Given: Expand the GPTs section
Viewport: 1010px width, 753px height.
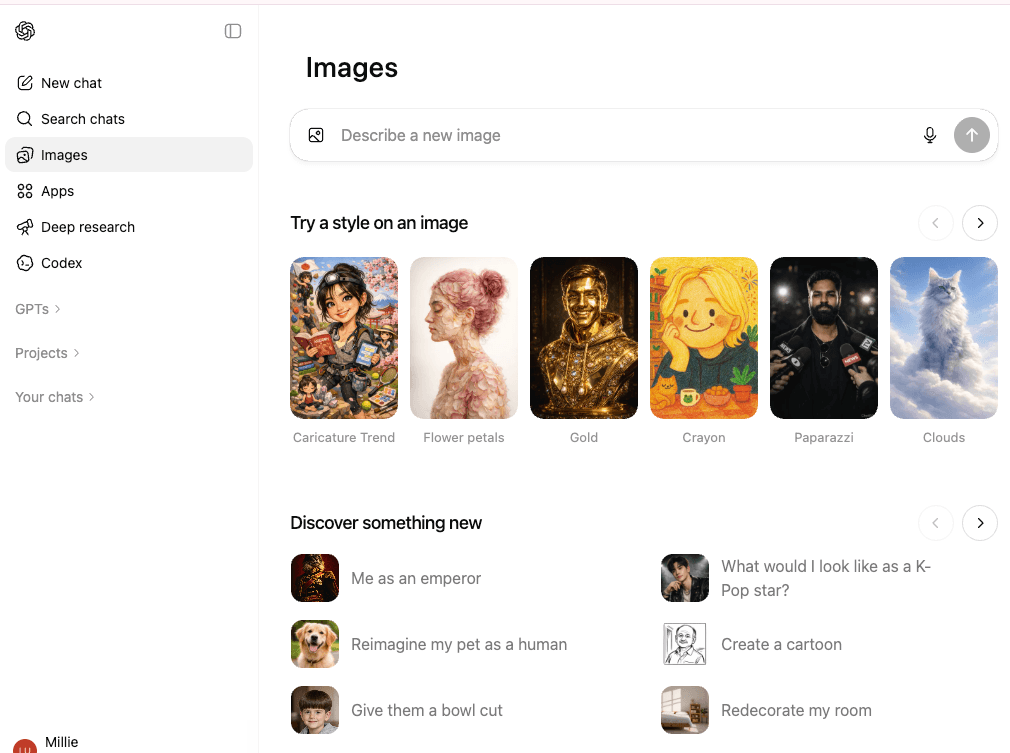Looking at the screenshot, I should pos(37,309).
